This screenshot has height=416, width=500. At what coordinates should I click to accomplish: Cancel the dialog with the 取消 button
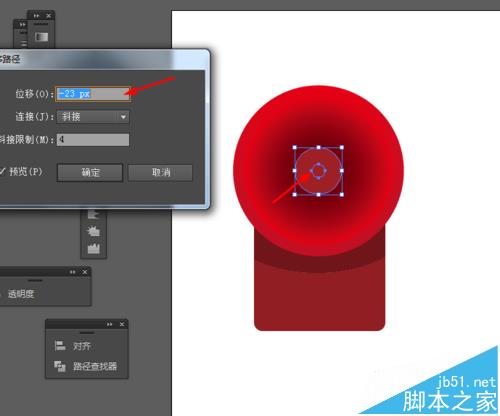(160, 172)
